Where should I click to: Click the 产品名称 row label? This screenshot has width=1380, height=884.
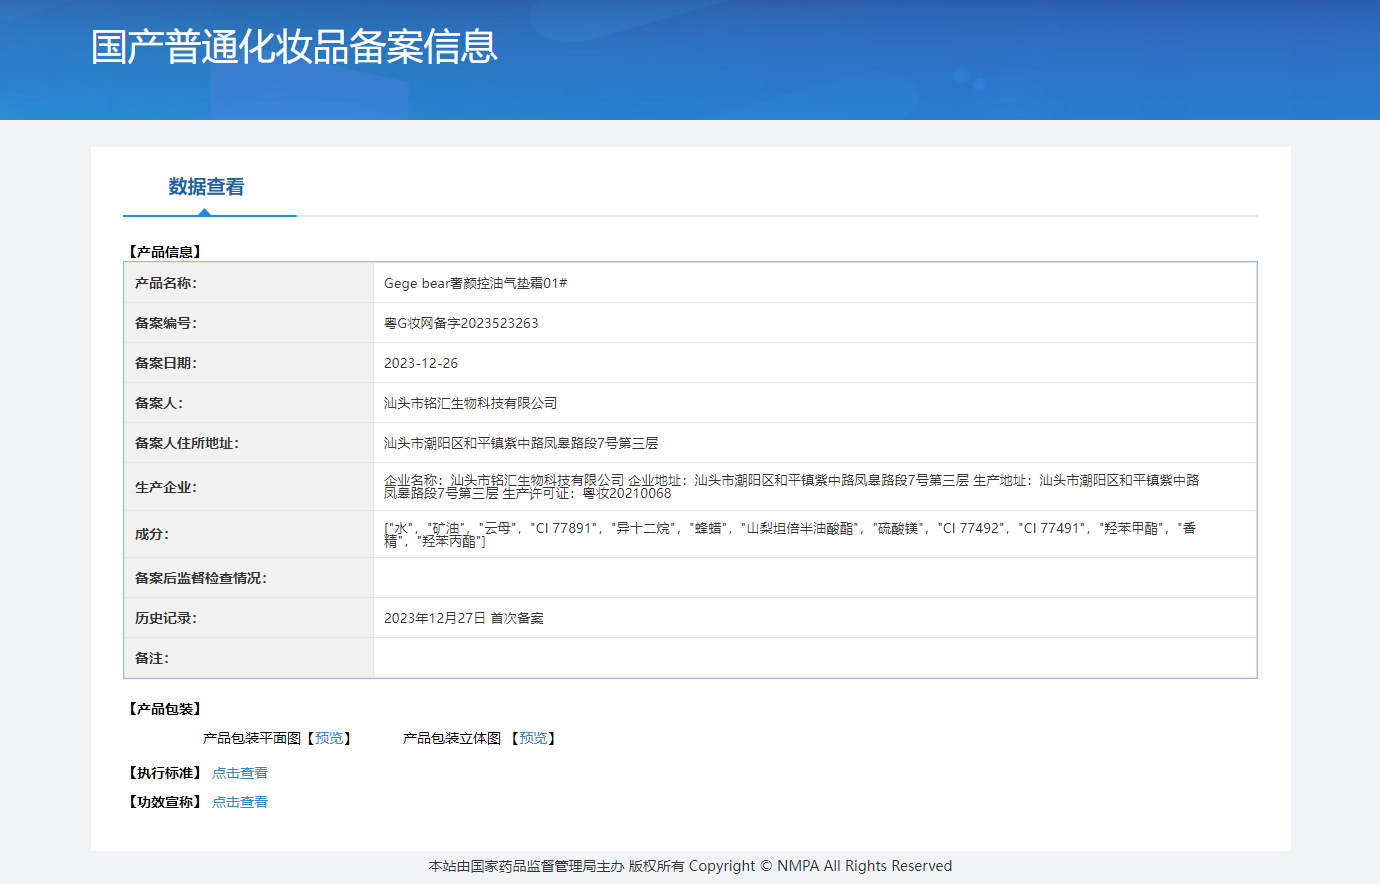(166, 283)
